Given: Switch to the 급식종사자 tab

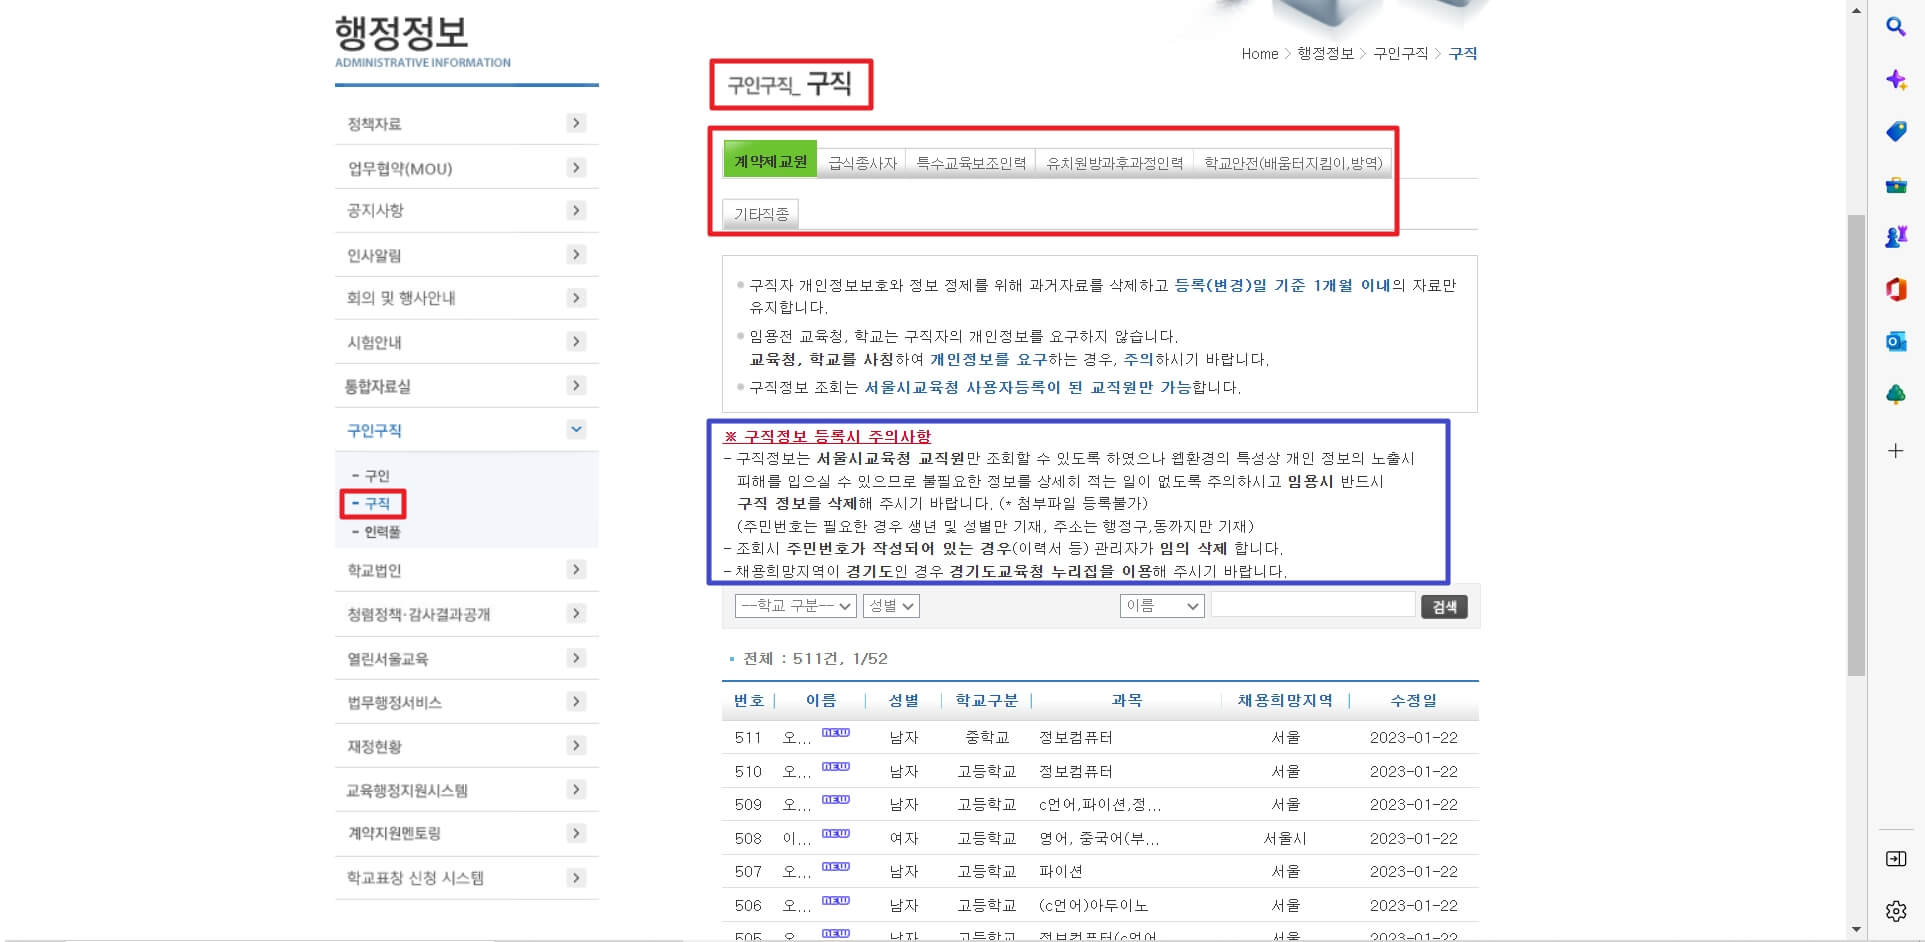Looking at the screenshot, I should click(x=862, y=161).
